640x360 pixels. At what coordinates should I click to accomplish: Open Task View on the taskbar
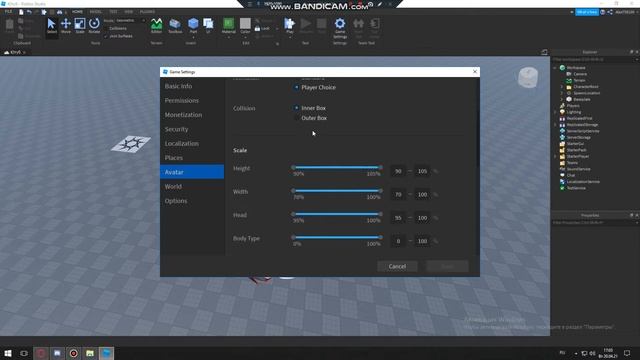[24, 353]
